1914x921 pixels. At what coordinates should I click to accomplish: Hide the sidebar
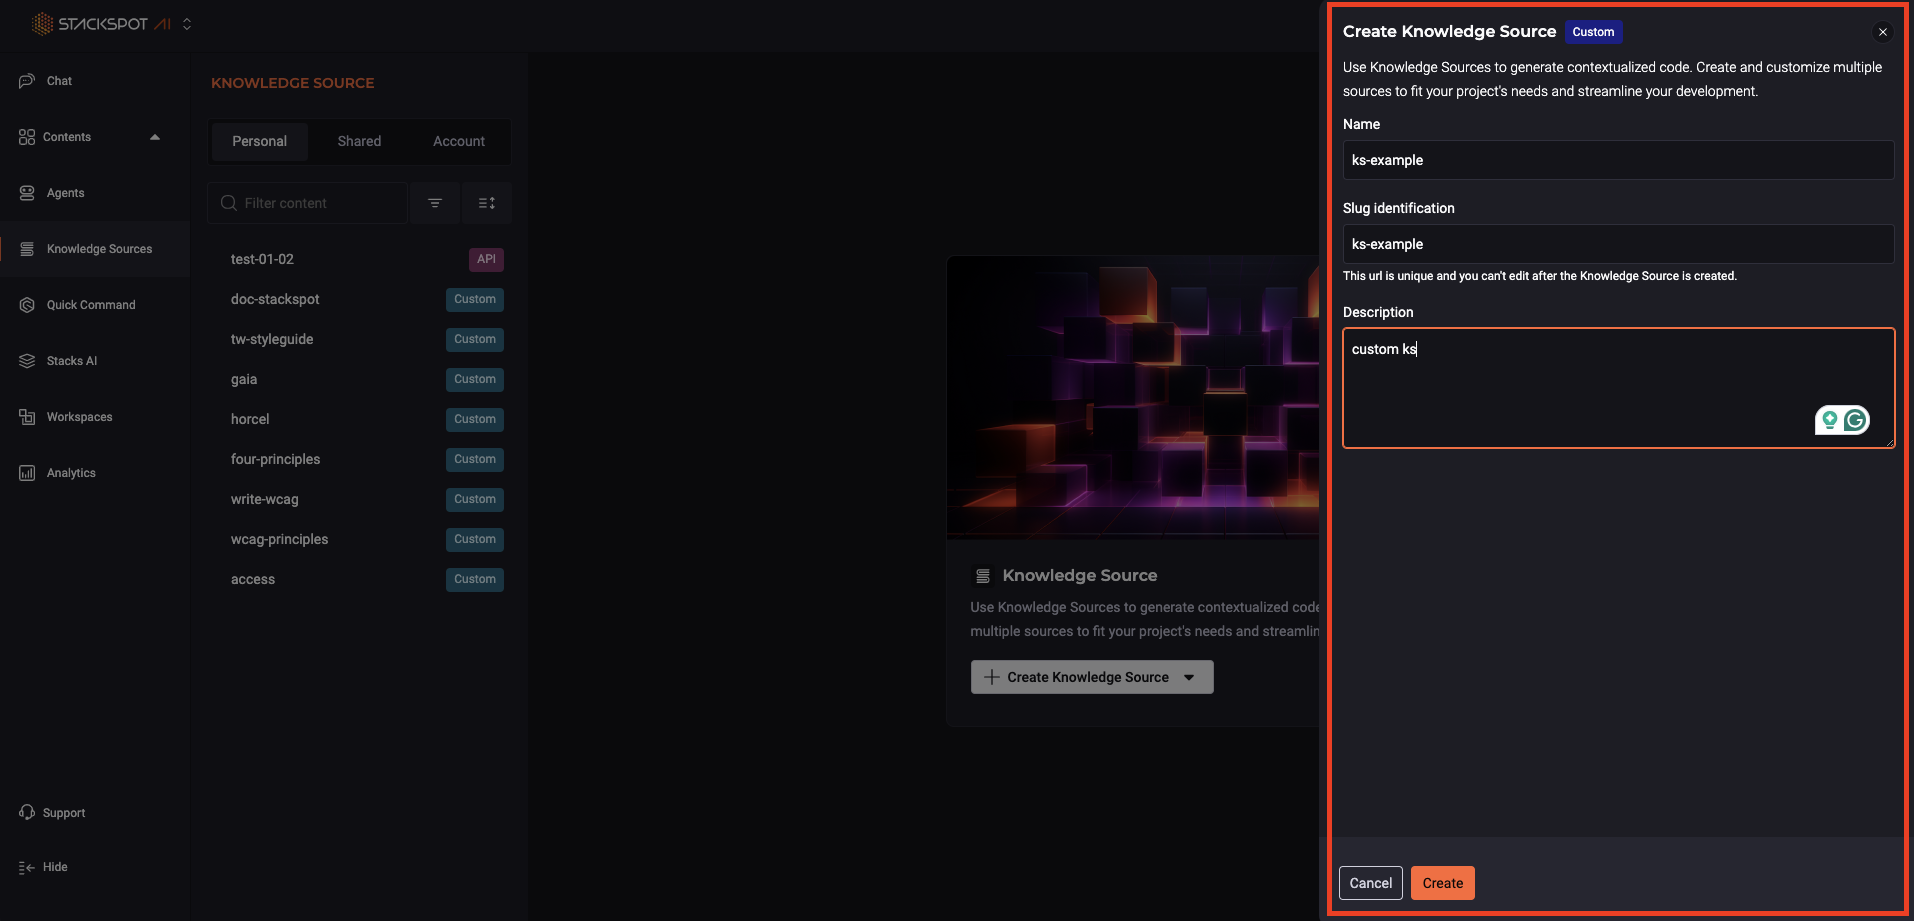(x=54, y=867)
